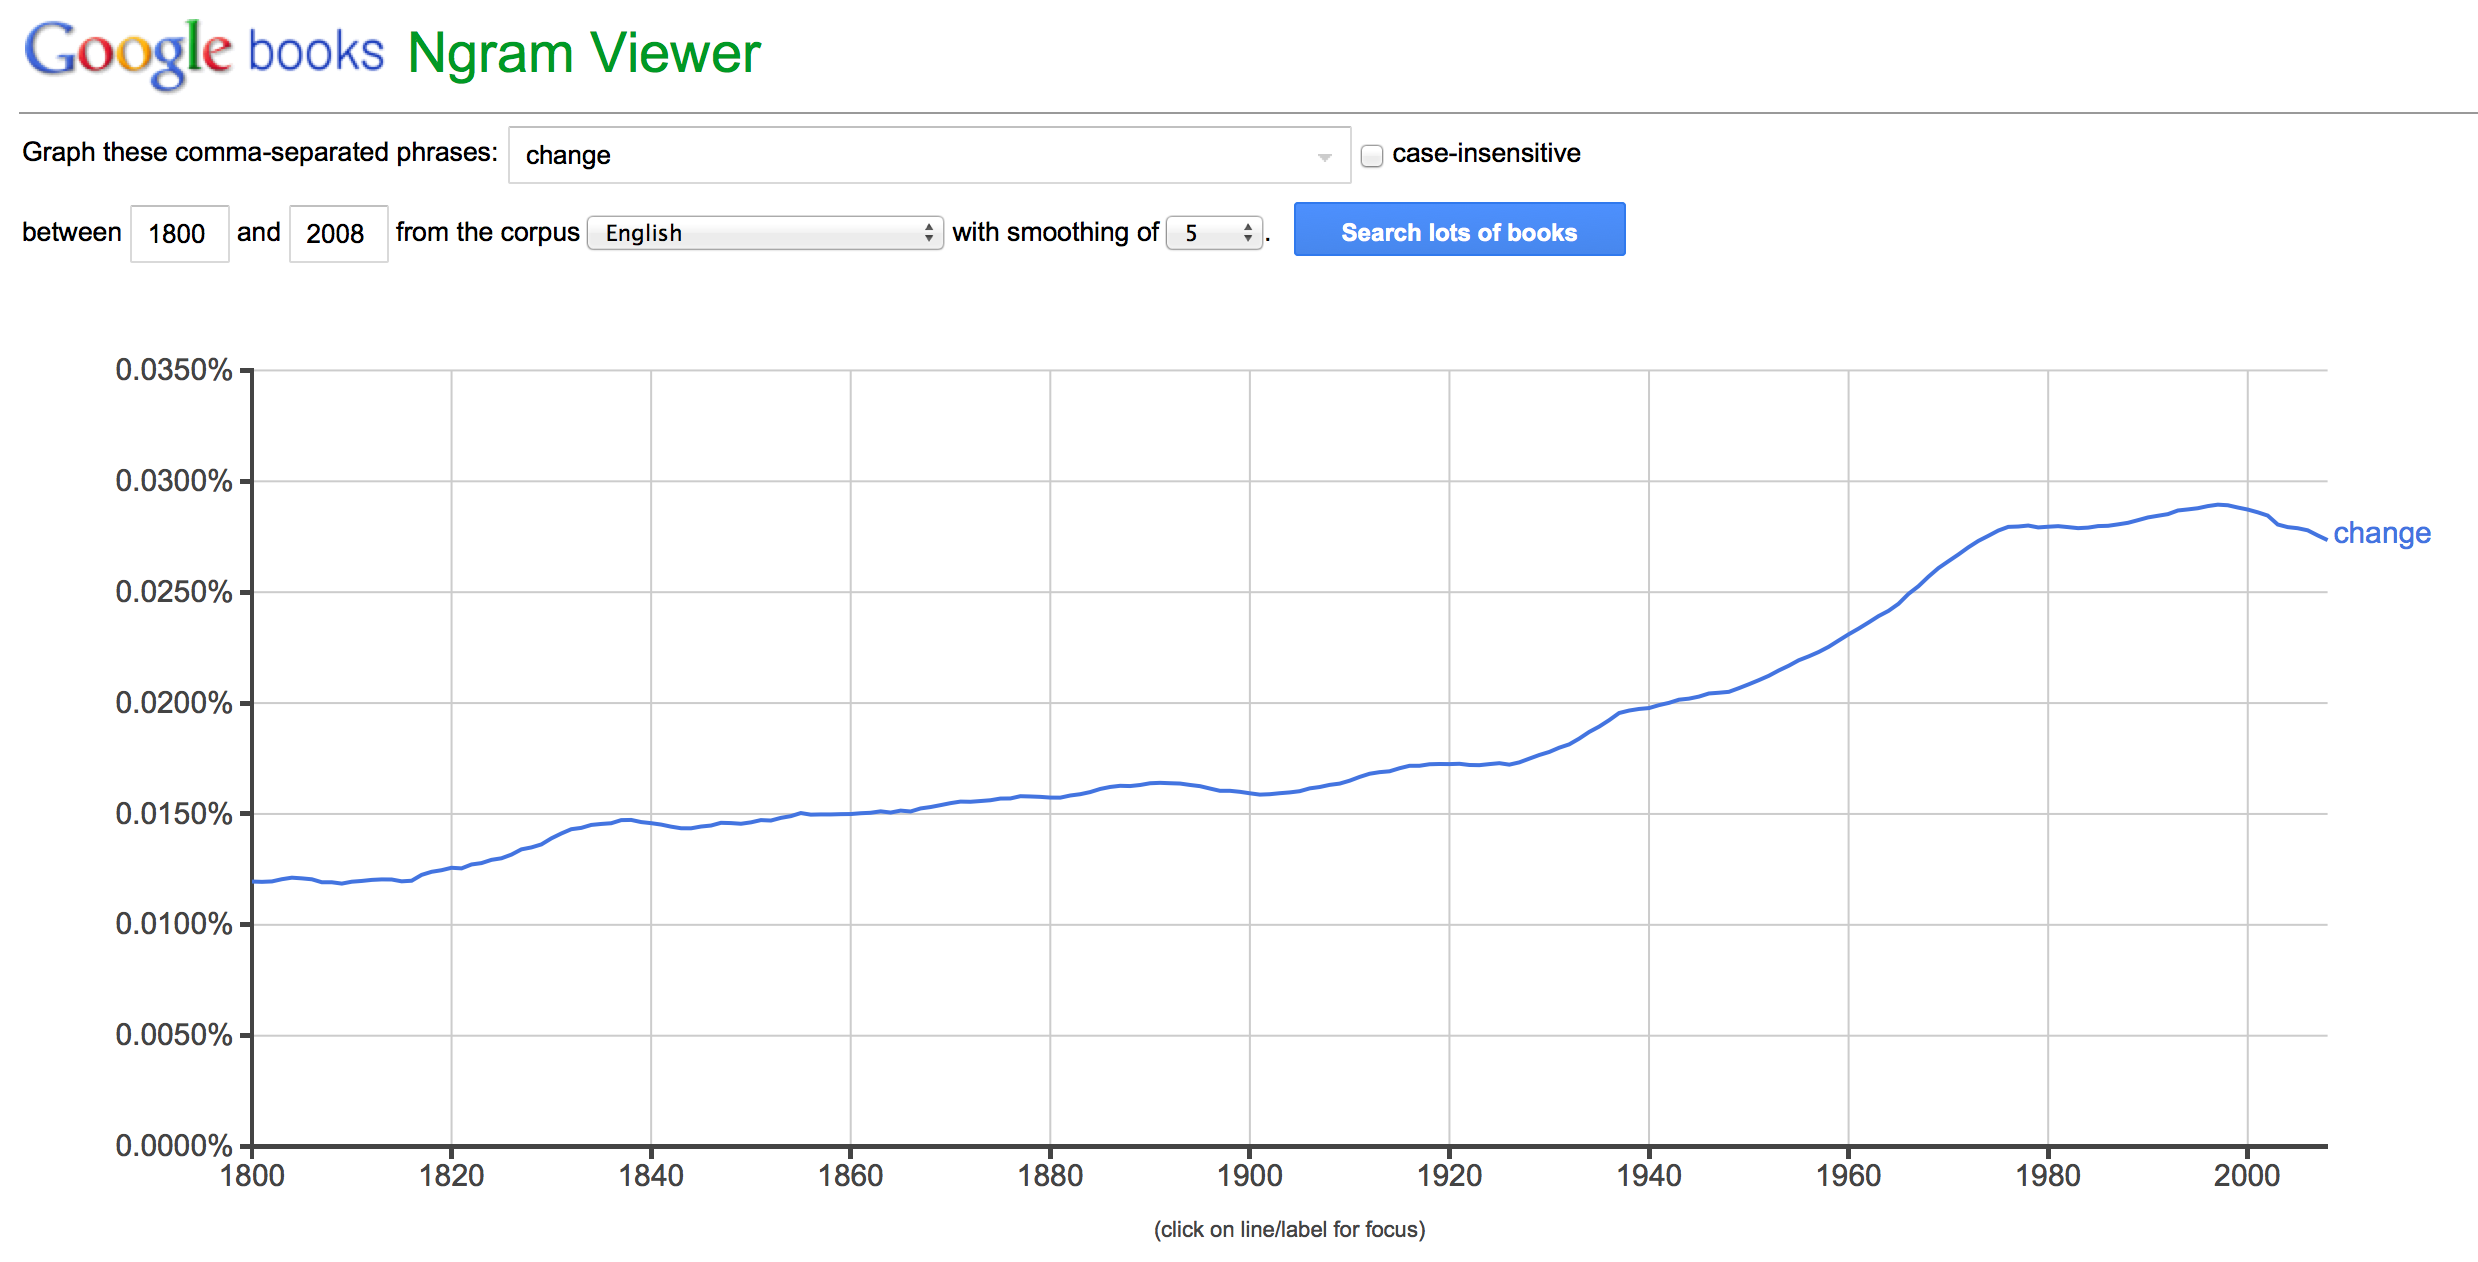
Task: Click the 1940 label on the x-axis
Action: pyautogui.click(x=1648, y=1175)
